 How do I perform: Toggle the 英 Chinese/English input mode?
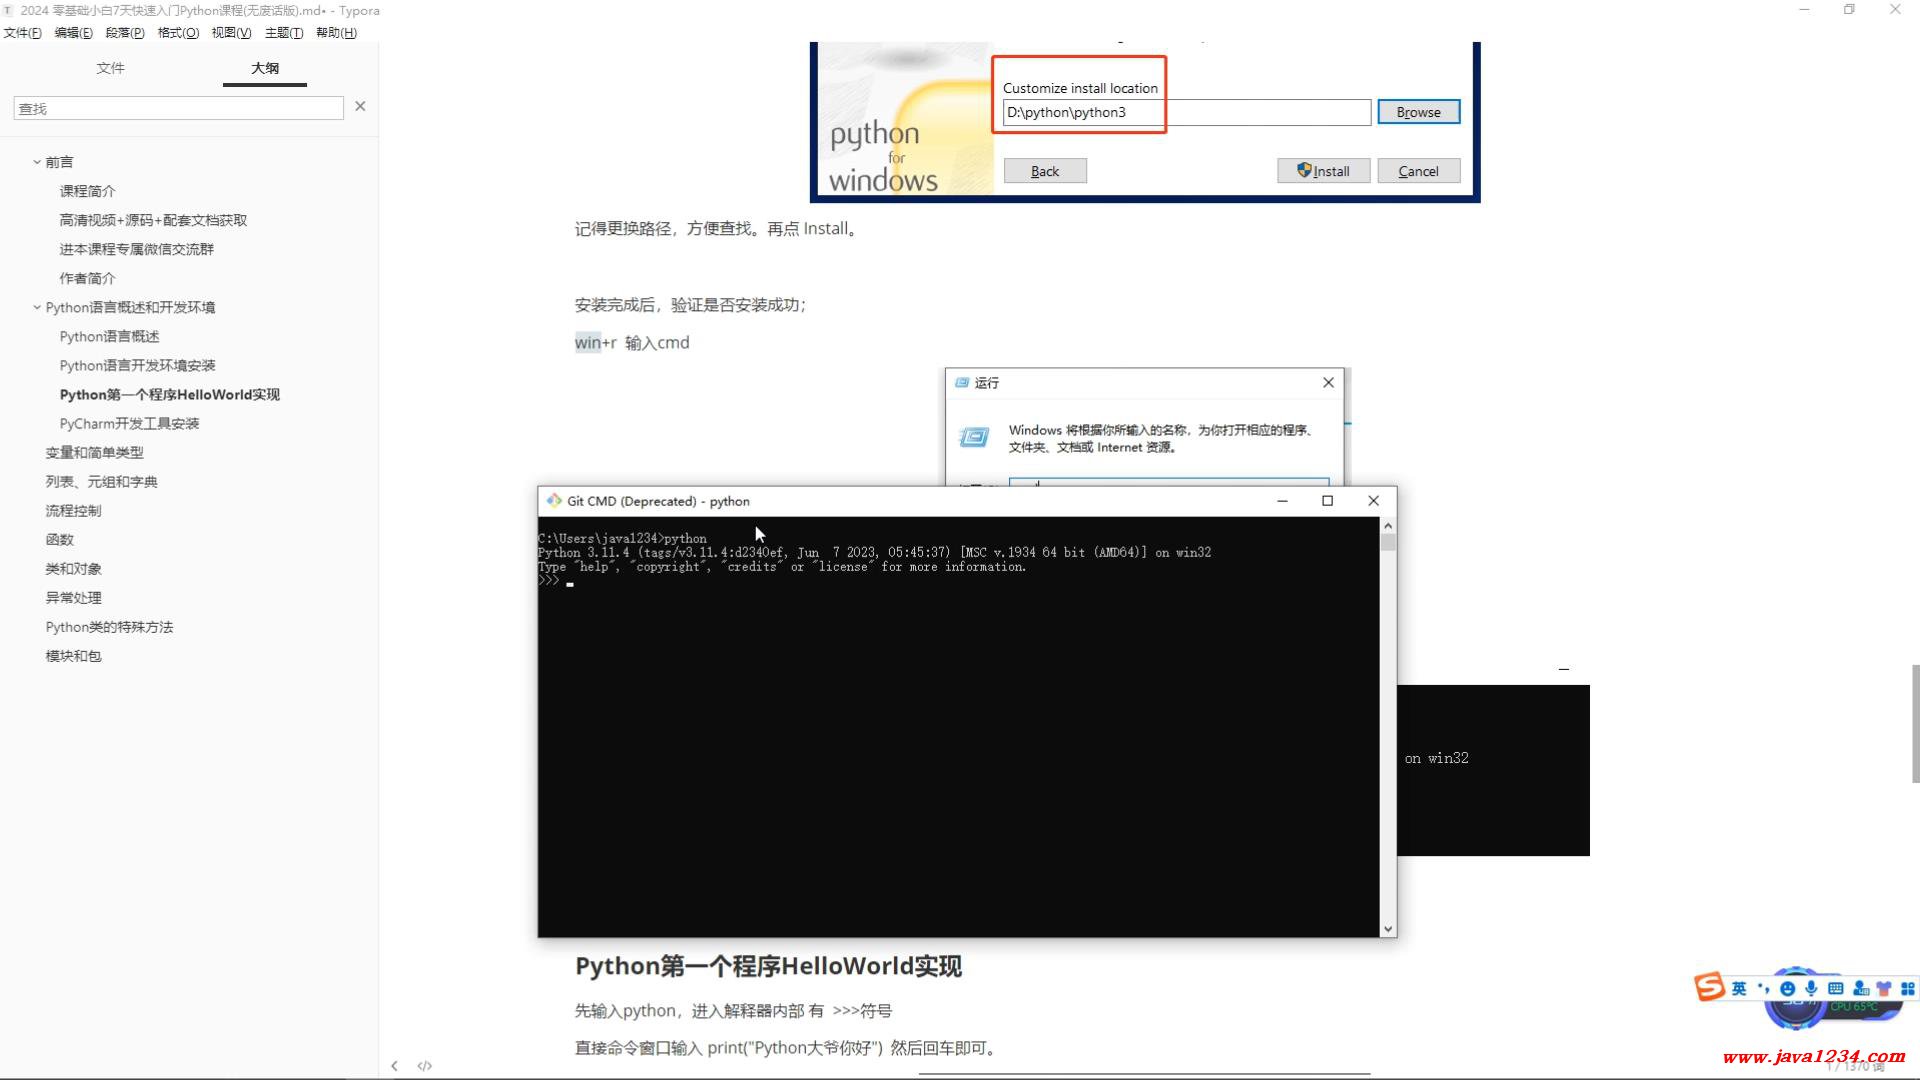pos(1739,988)
